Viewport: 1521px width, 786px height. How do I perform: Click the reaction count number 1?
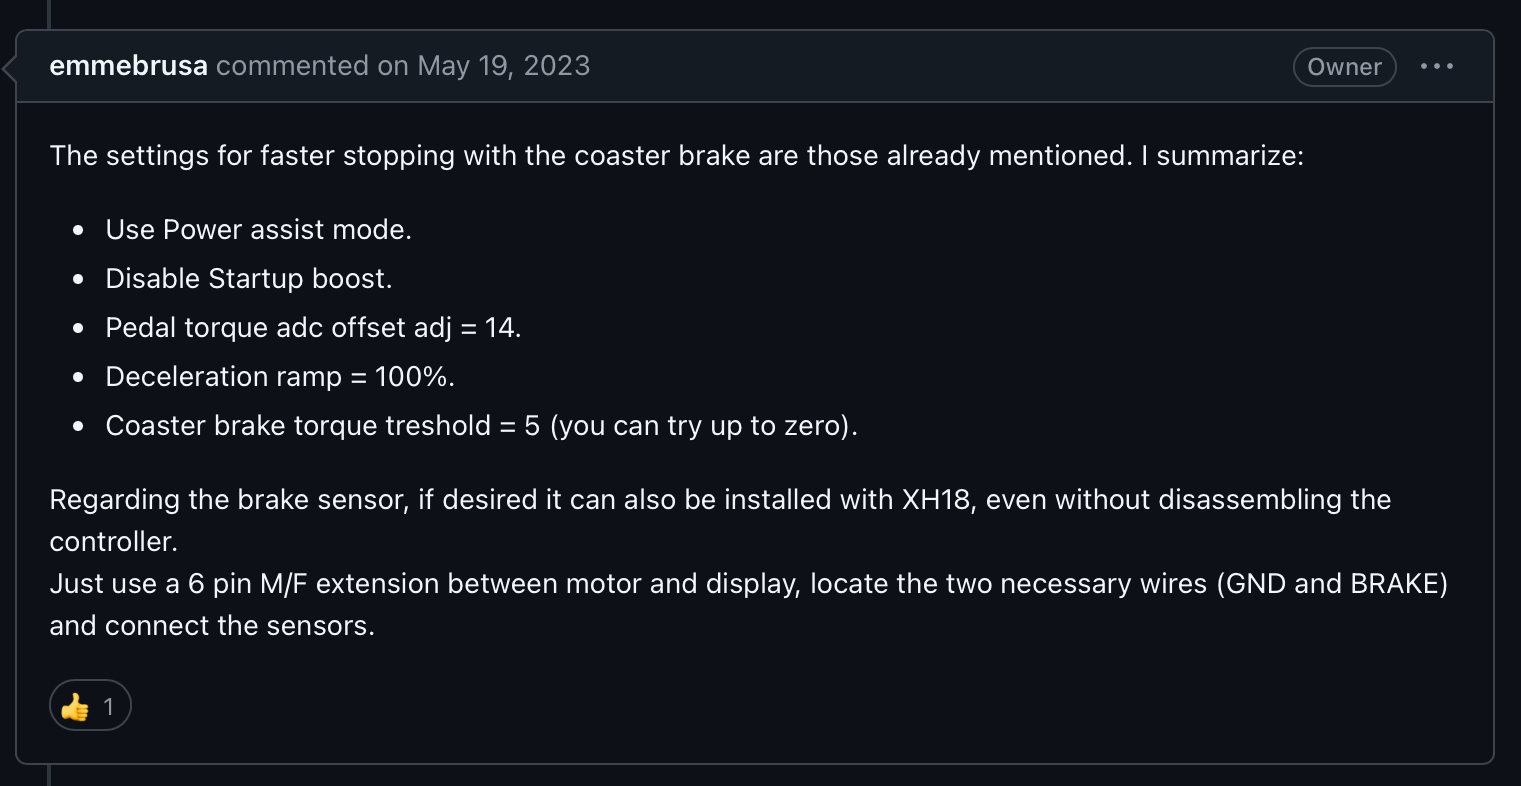pyautogui.click(x=109, y=708)
